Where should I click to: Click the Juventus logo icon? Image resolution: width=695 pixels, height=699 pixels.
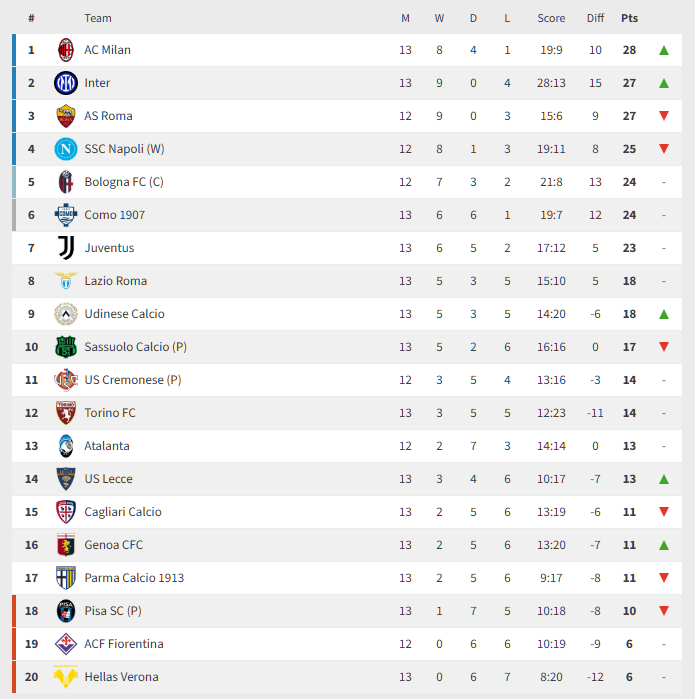pyautogui.click(x=66, y=248)
